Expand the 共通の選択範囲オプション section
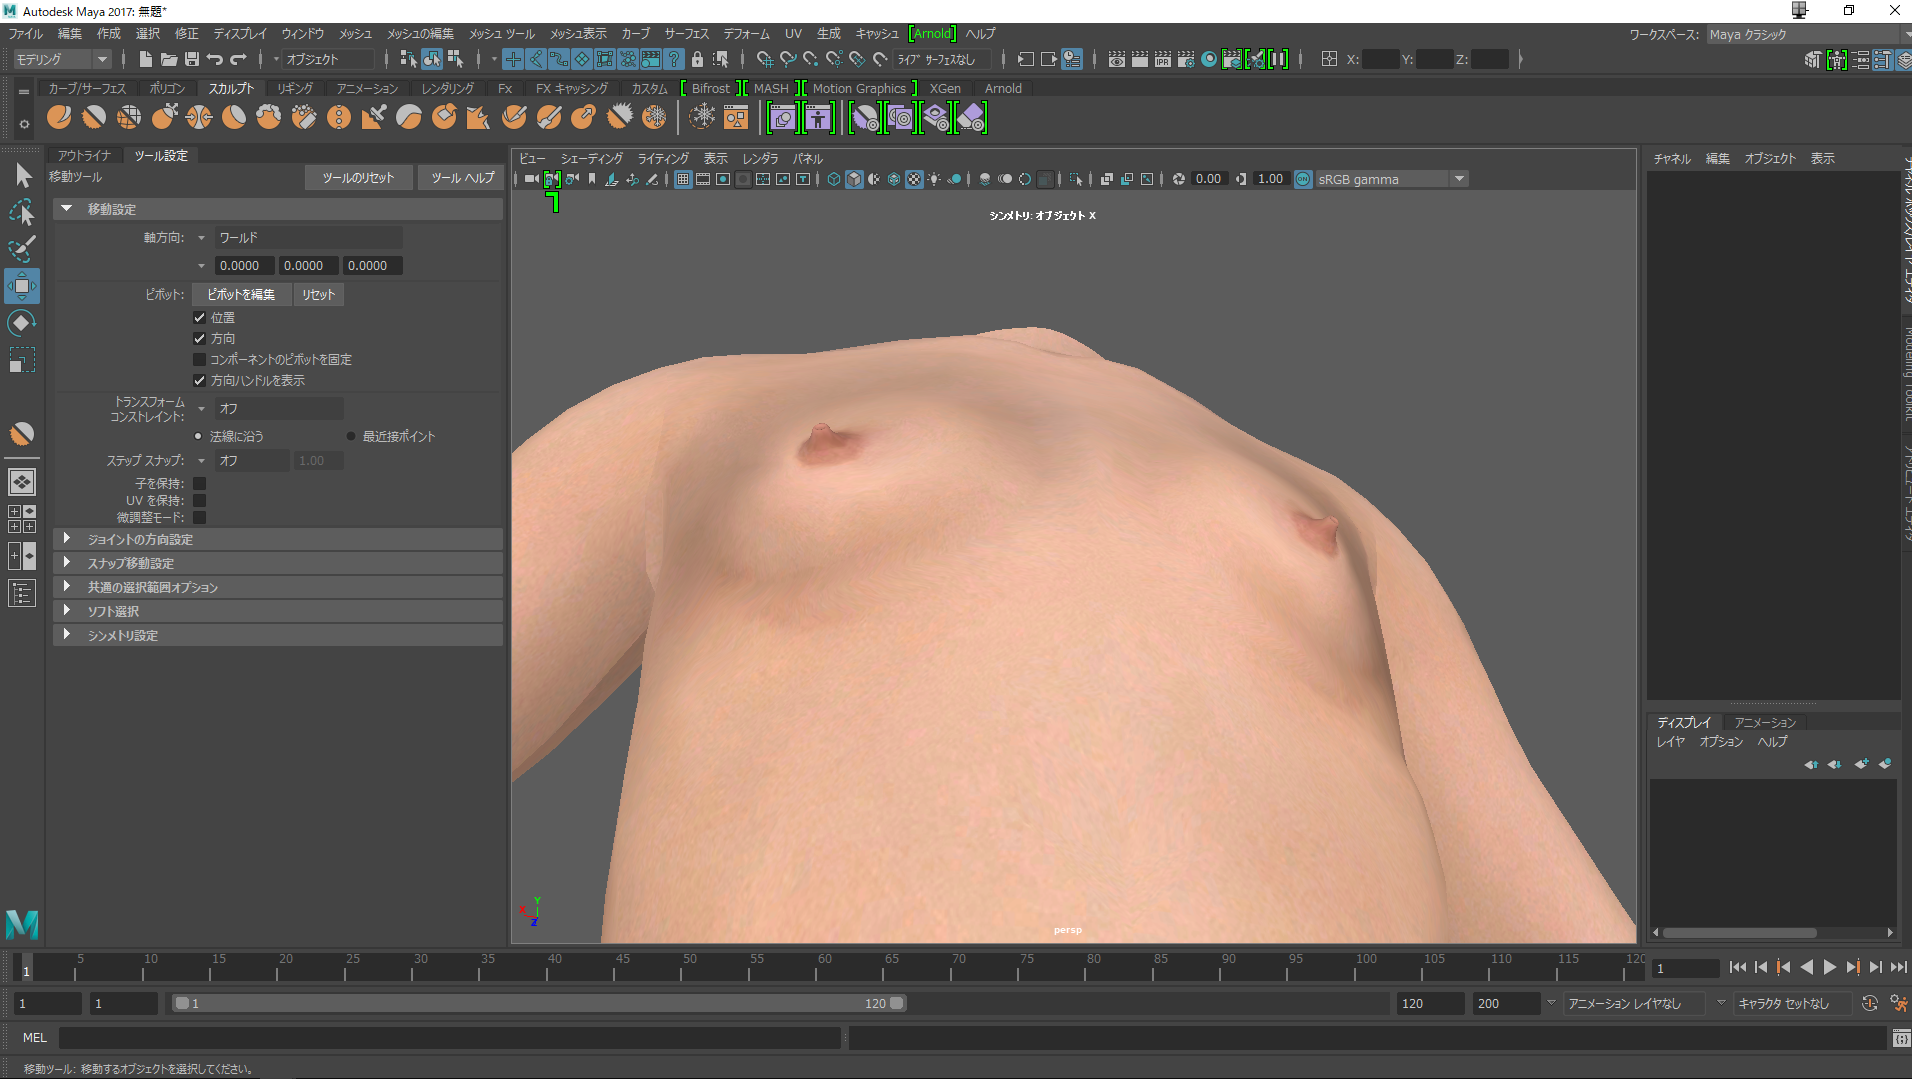 point(278,587)
